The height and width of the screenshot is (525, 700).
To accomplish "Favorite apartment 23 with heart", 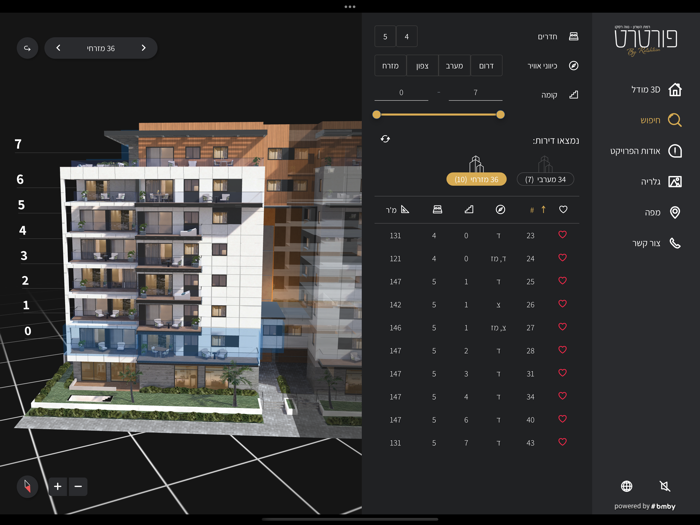I will point(562,235).
